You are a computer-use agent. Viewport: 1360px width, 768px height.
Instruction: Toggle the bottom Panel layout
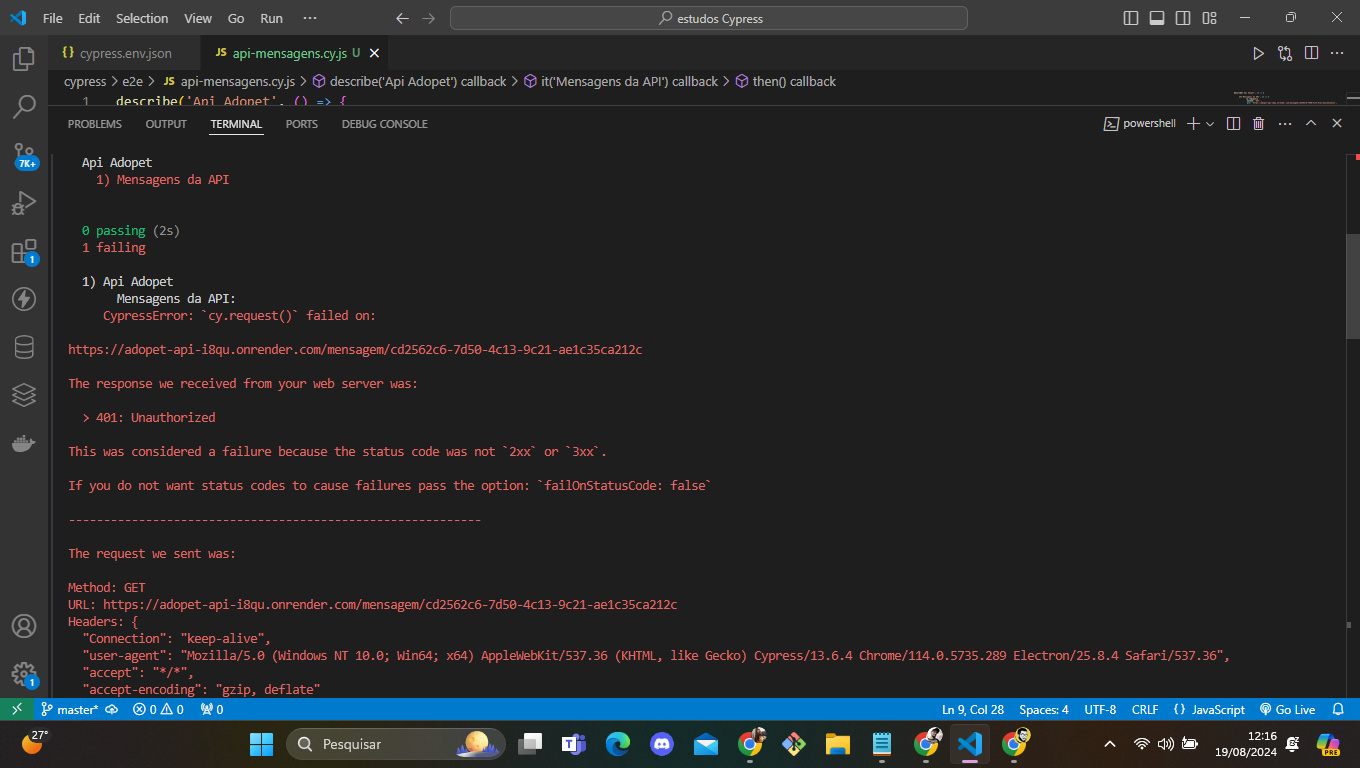click(1157, 18)
